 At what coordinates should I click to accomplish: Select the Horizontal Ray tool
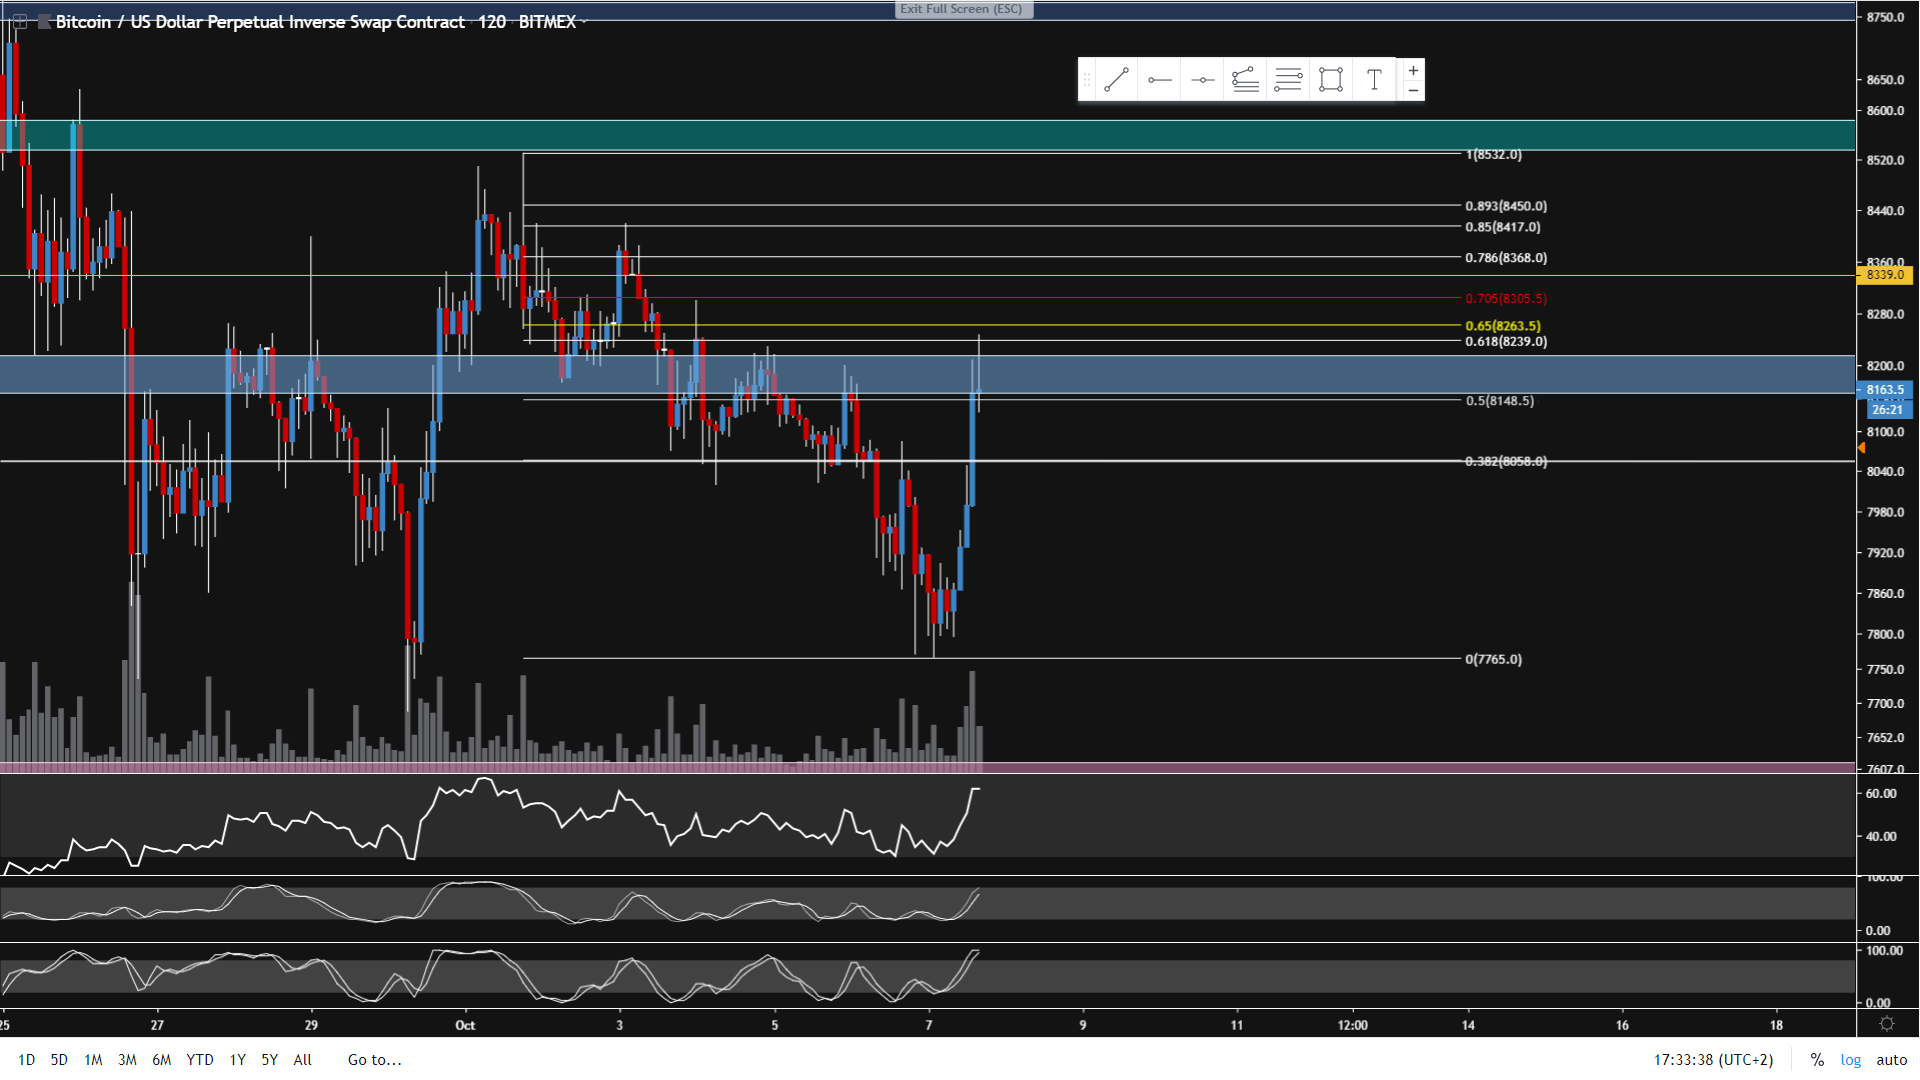[x=1160, y=80]
